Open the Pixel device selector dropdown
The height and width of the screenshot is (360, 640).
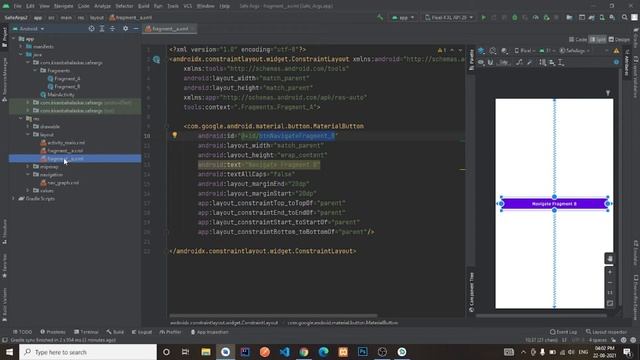tap(449, 18)
